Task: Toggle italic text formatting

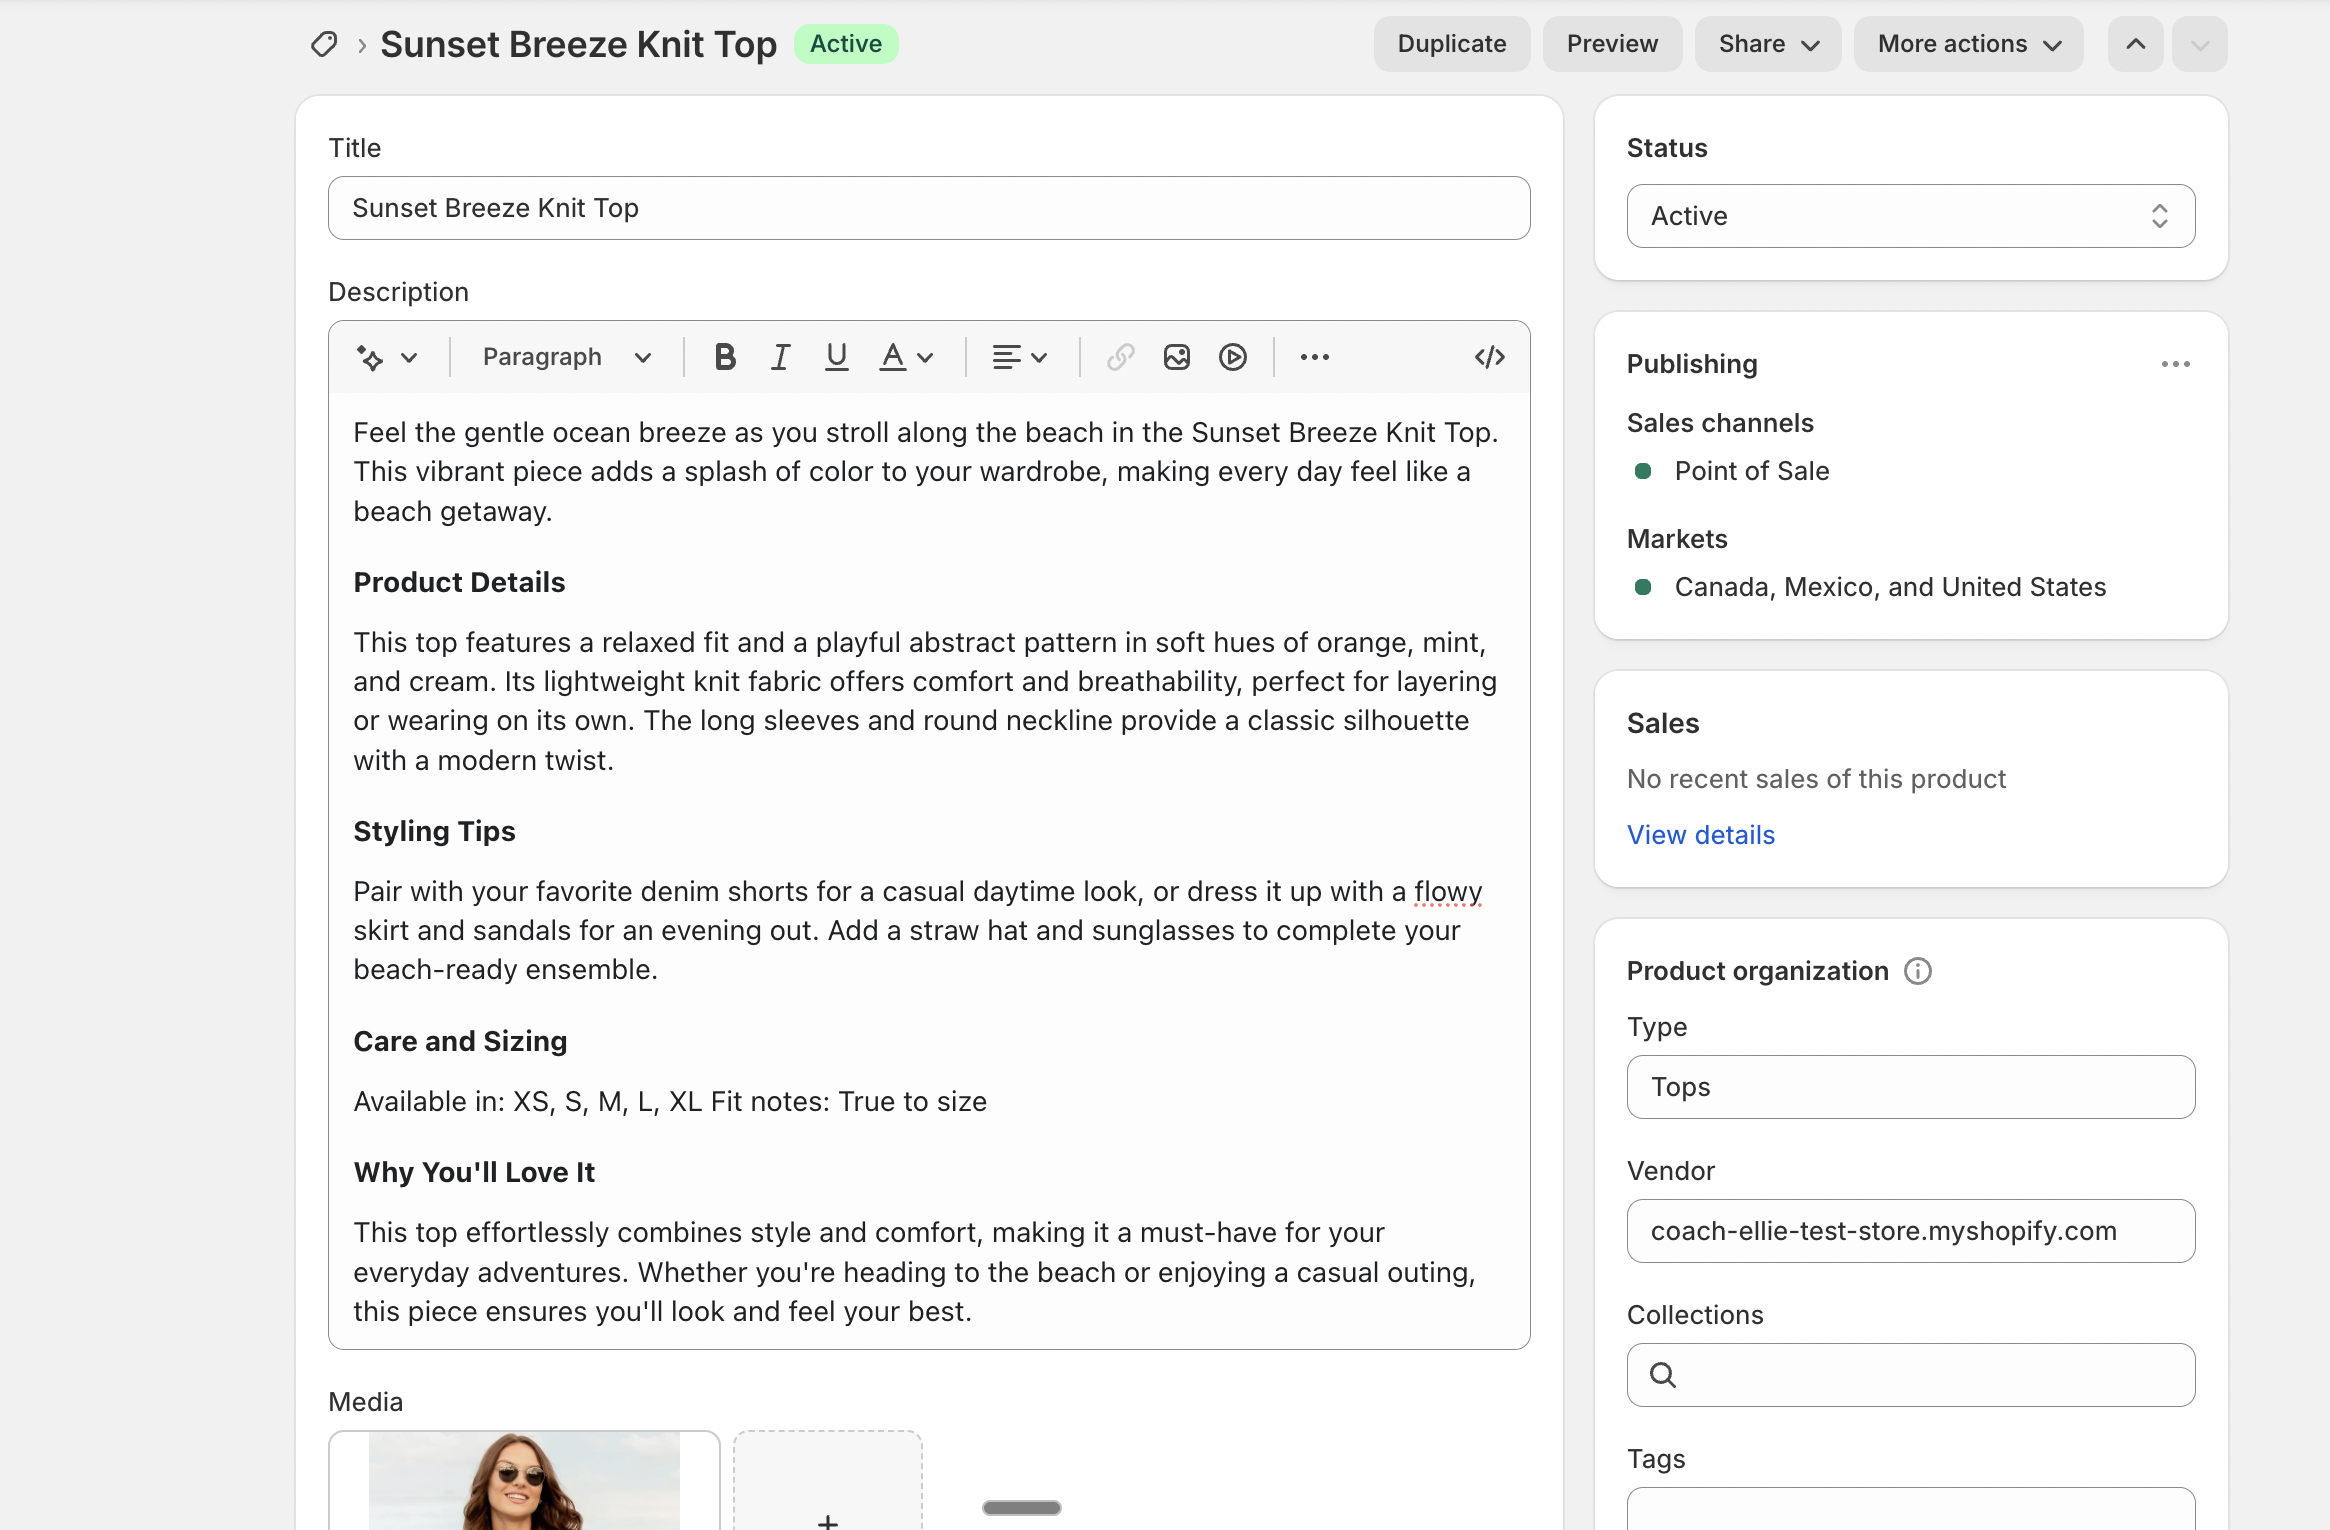Action: pyautogui.click(x=780, y=357)
